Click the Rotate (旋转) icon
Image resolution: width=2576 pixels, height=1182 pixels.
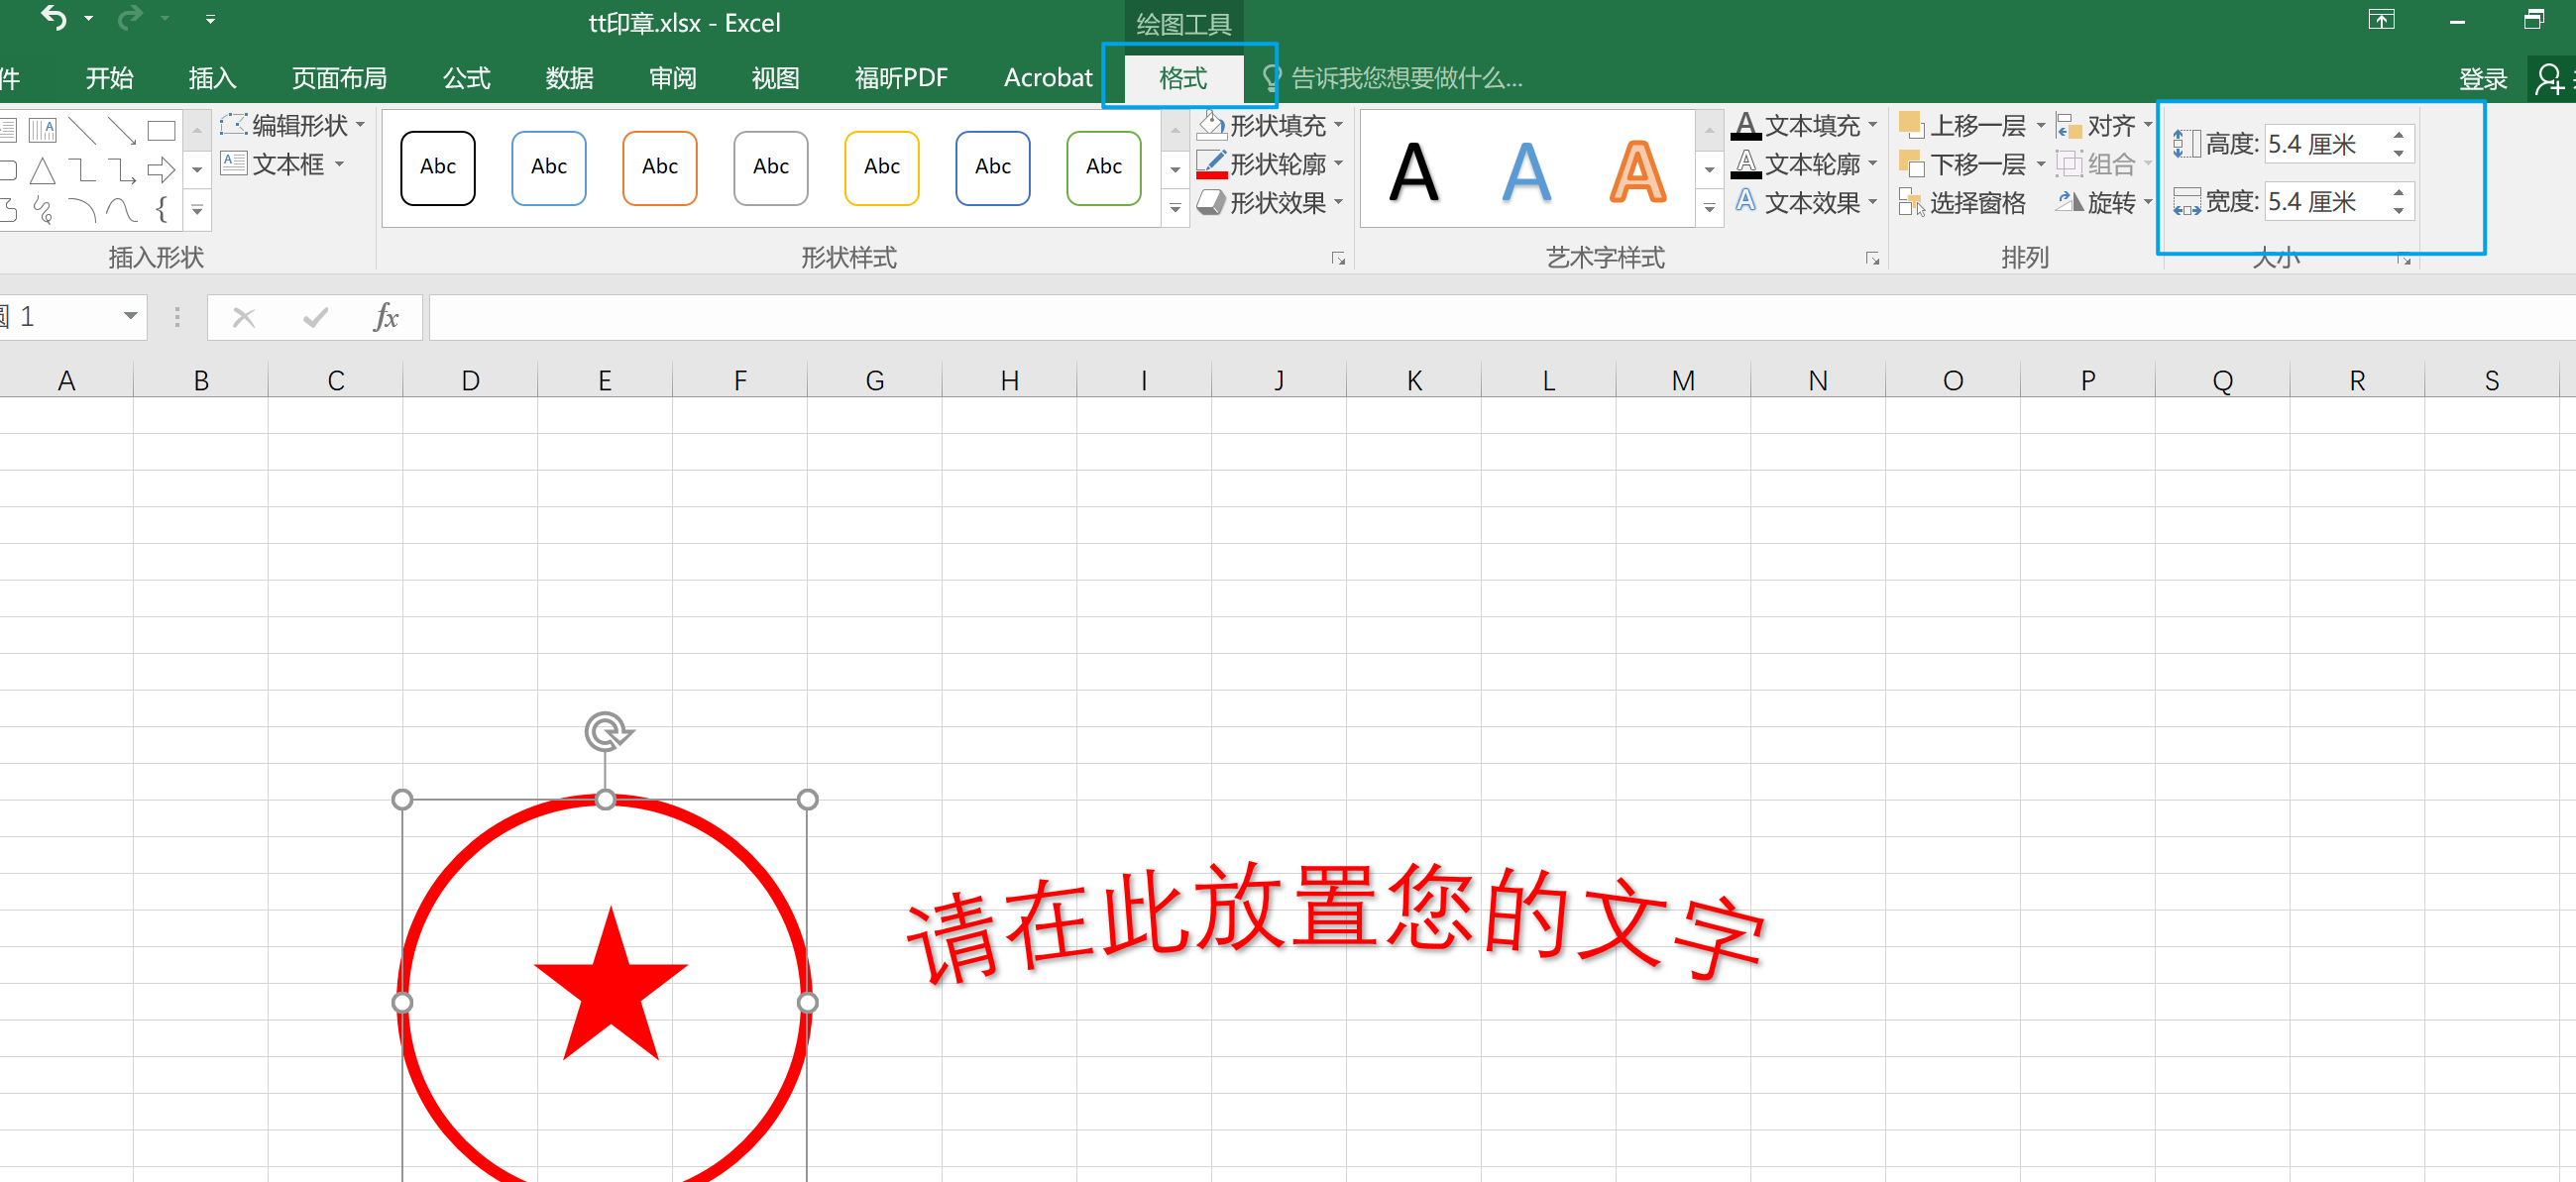click(x=2068, y=202)
